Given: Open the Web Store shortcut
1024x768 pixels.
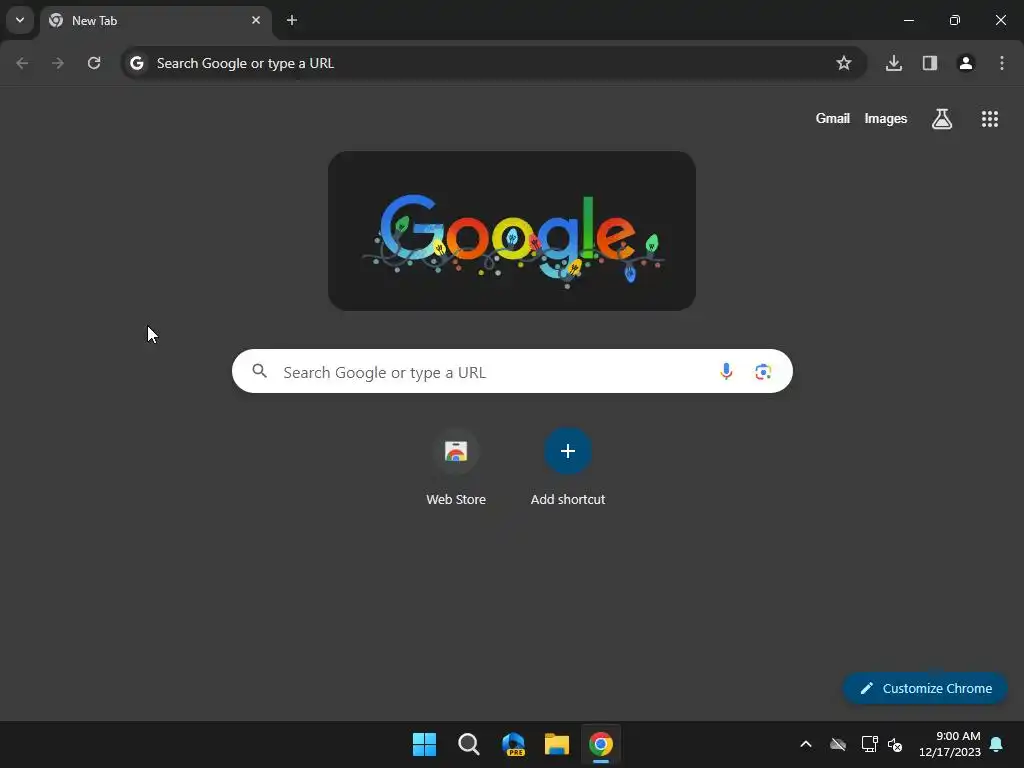Looking at the screenshot, I should [x=456, y=467].
